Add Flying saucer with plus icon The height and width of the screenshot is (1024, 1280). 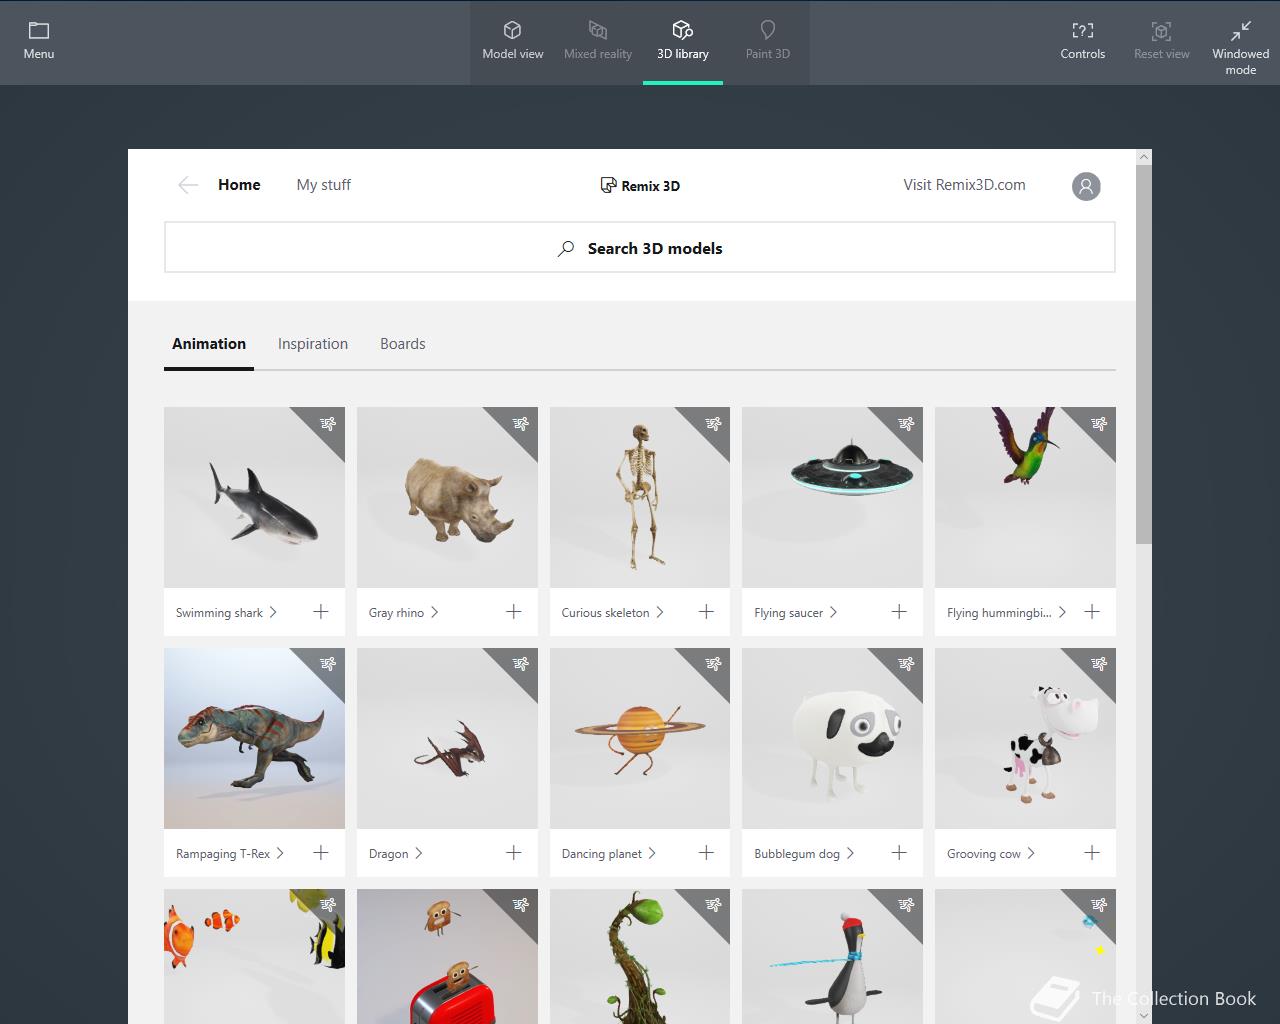(899, 612)
